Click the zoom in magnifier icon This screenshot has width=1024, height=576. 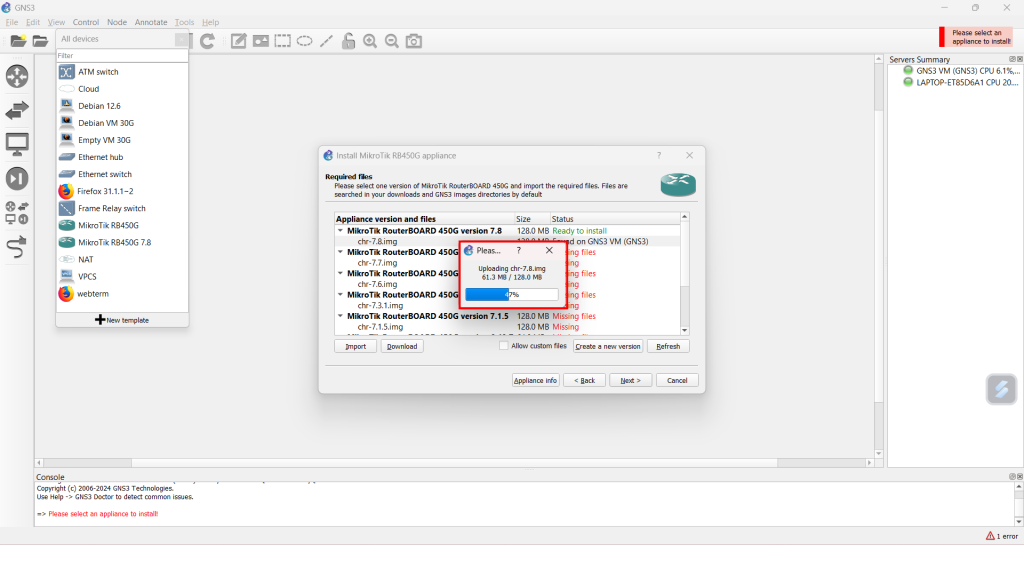[370, 41]
